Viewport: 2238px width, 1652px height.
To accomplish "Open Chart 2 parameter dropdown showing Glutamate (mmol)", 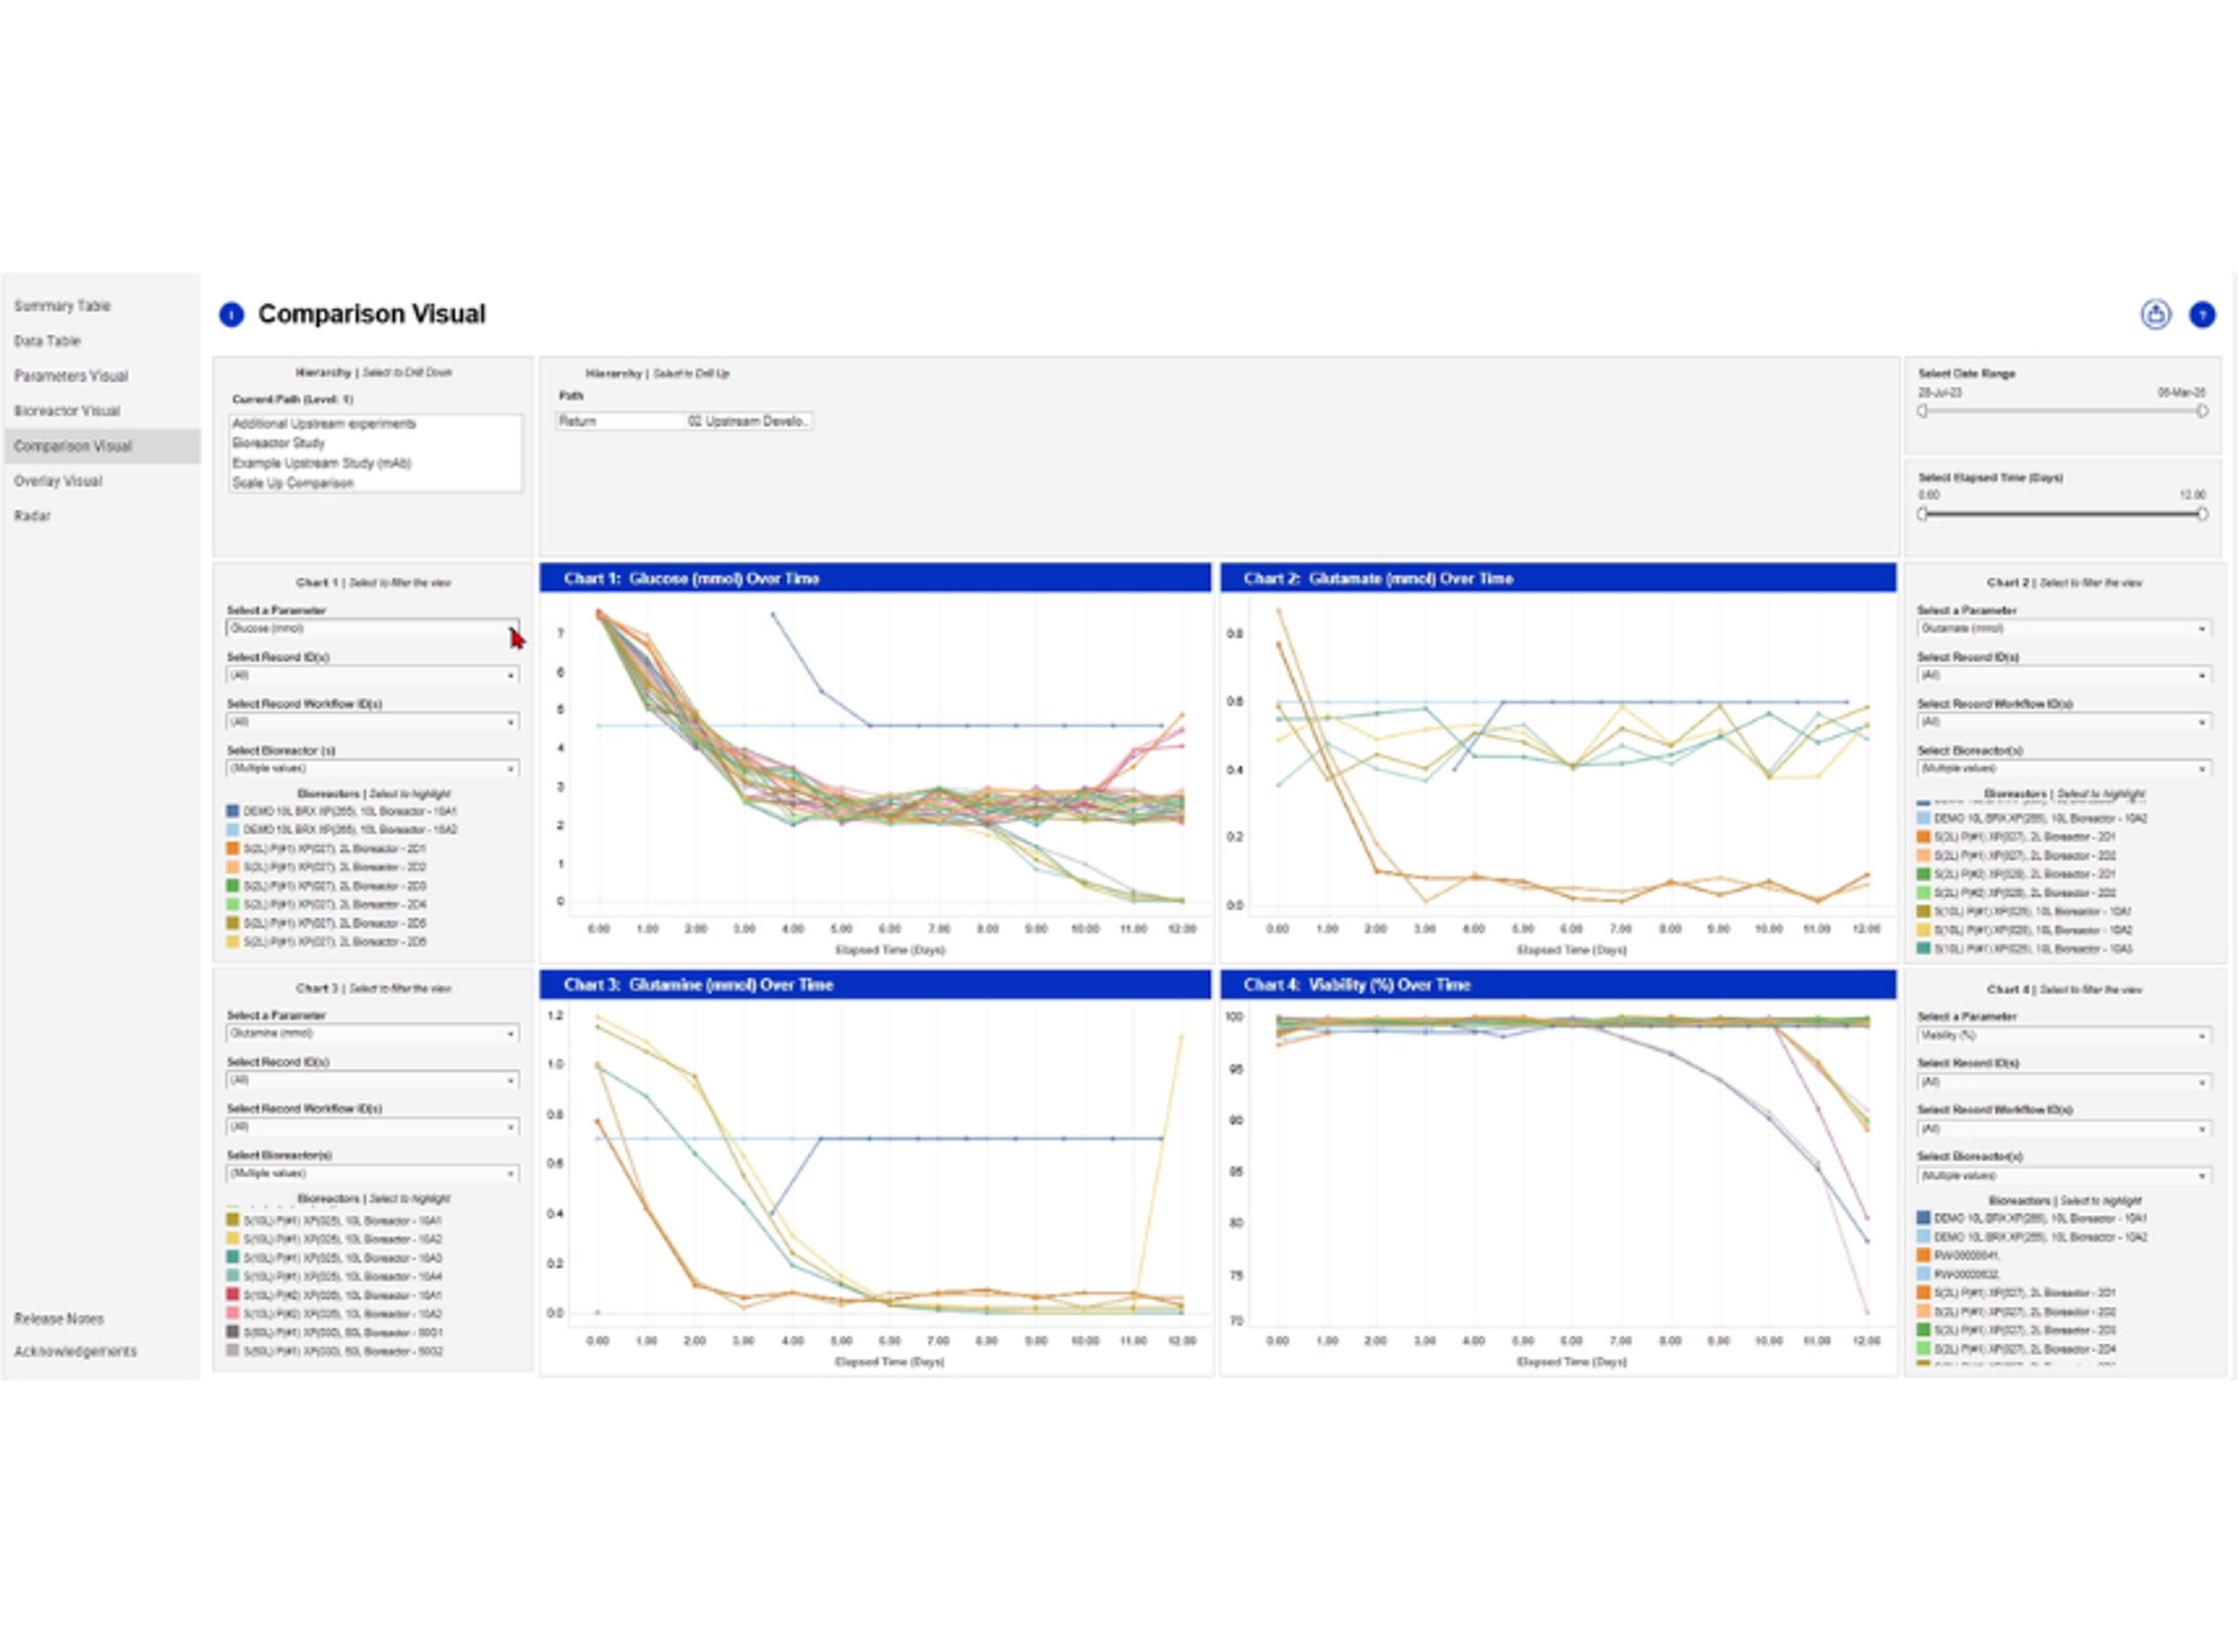I will 2063,629.
